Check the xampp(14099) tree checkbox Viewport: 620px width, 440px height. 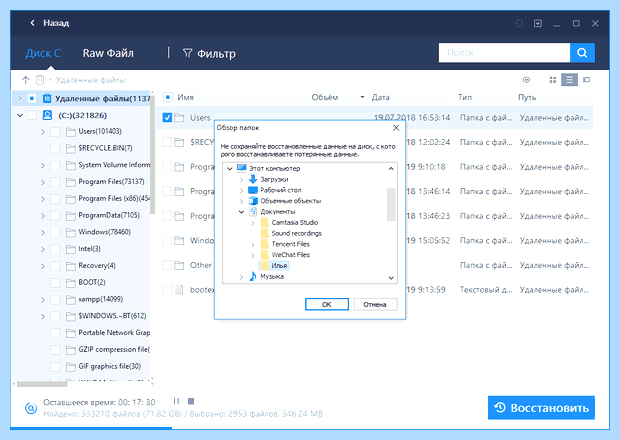tap(55, 300)
